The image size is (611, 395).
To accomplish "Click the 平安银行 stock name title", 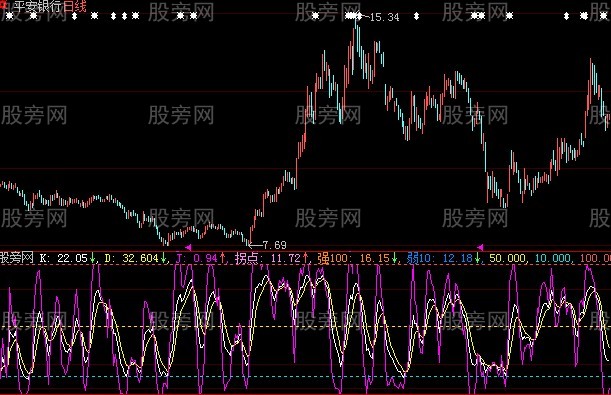I will 38,6.
